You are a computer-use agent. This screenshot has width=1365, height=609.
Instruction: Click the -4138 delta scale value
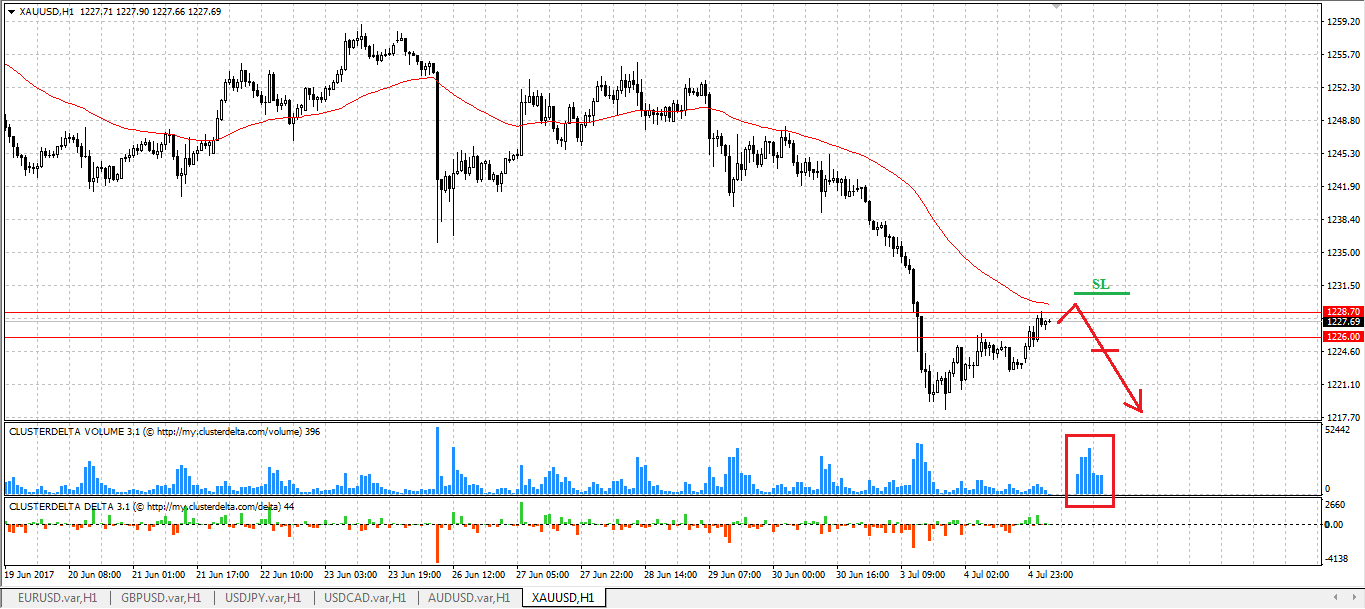[x=1338, y=560]
